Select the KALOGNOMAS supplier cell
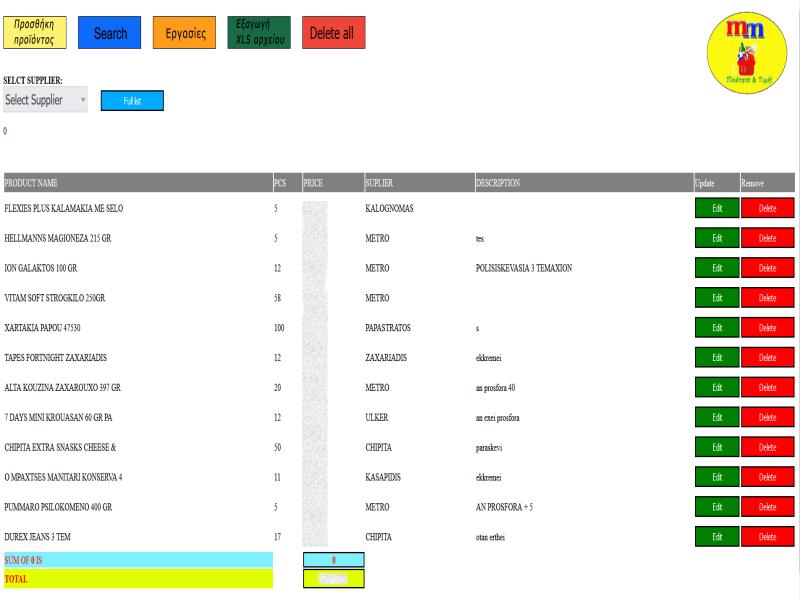This screenshot has height=600, width=800. [x=389, y=208]
